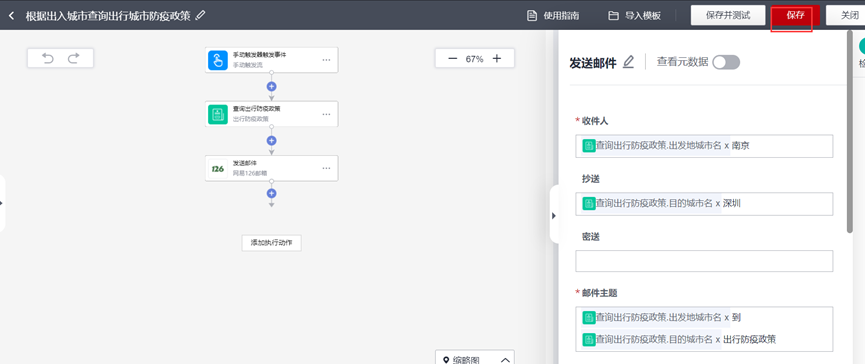
Task: Click the red 保存 button
Action: coord(795,15)
